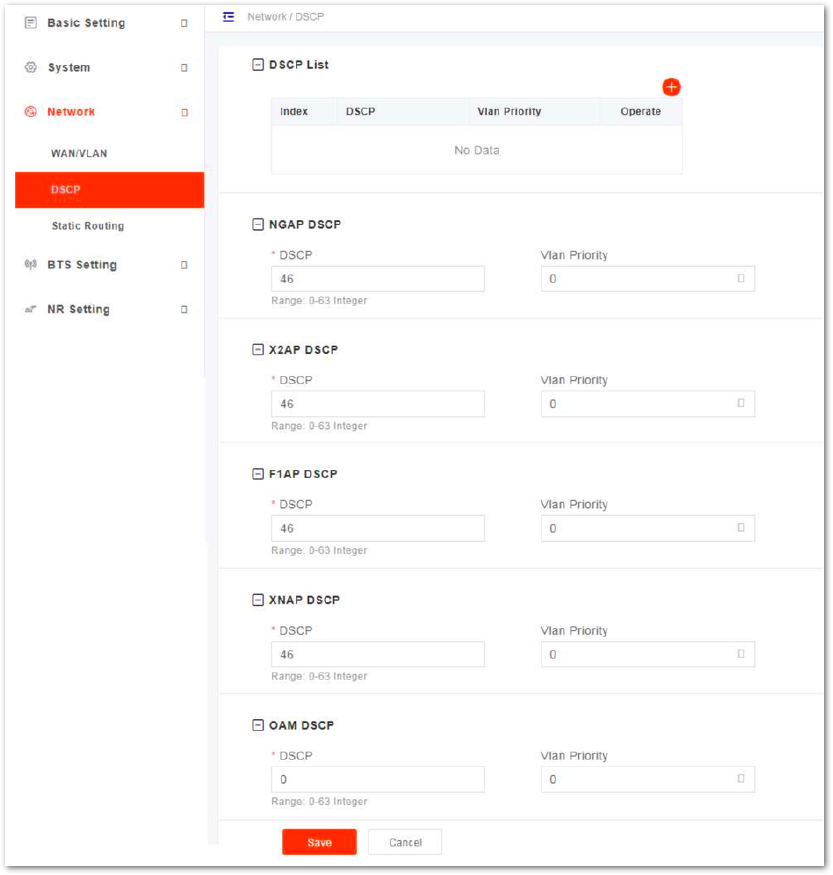Click the XNAP DSCP value field
The height and width of the screenshot is (875, 833).
click(x=378, y=654)
